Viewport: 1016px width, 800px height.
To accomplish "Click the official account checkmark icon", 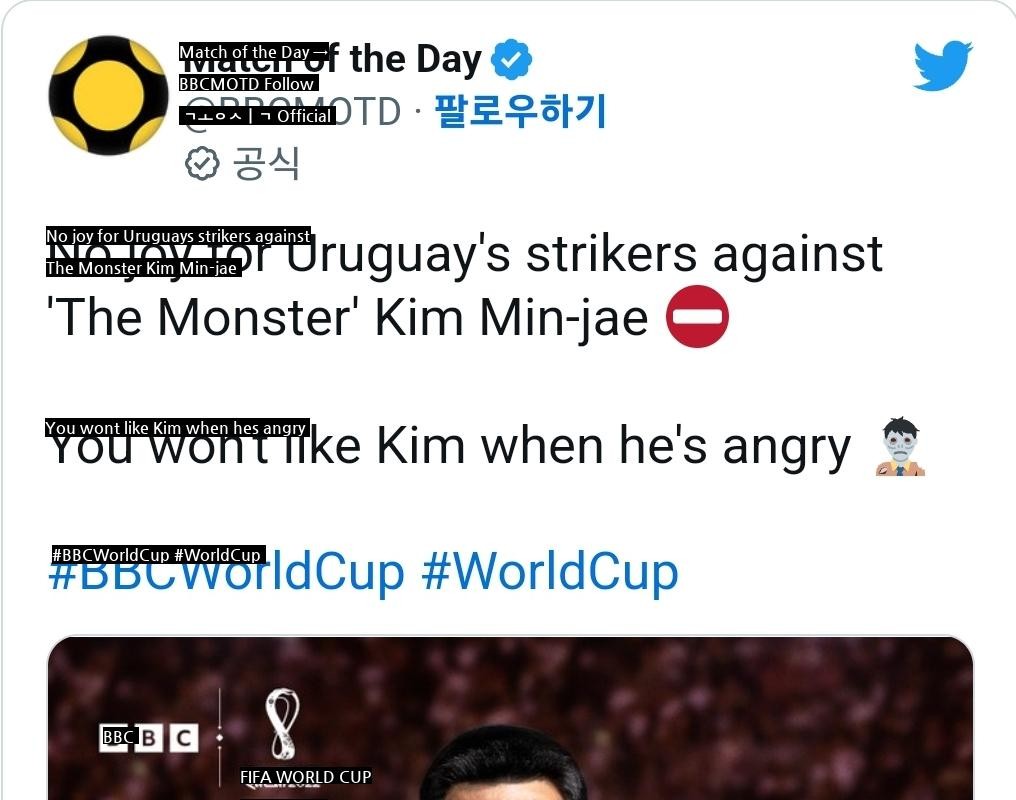I will click(x=202, y=163).
